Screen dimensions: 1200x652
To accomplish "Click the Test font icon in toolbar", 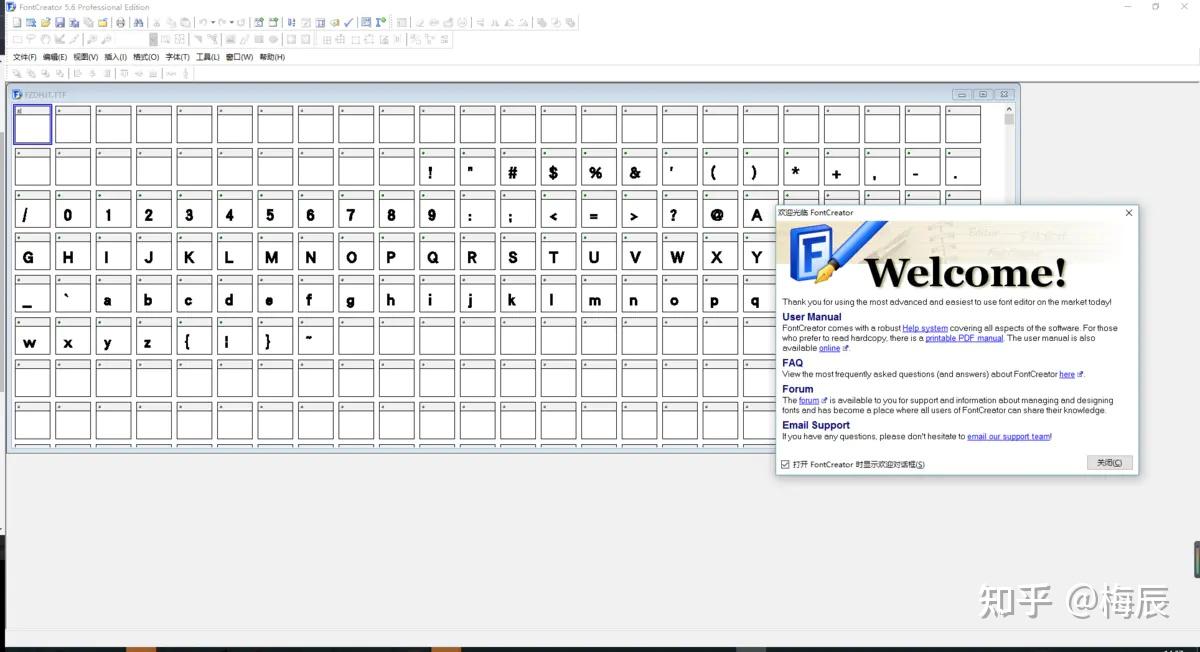I will [380, 22].
